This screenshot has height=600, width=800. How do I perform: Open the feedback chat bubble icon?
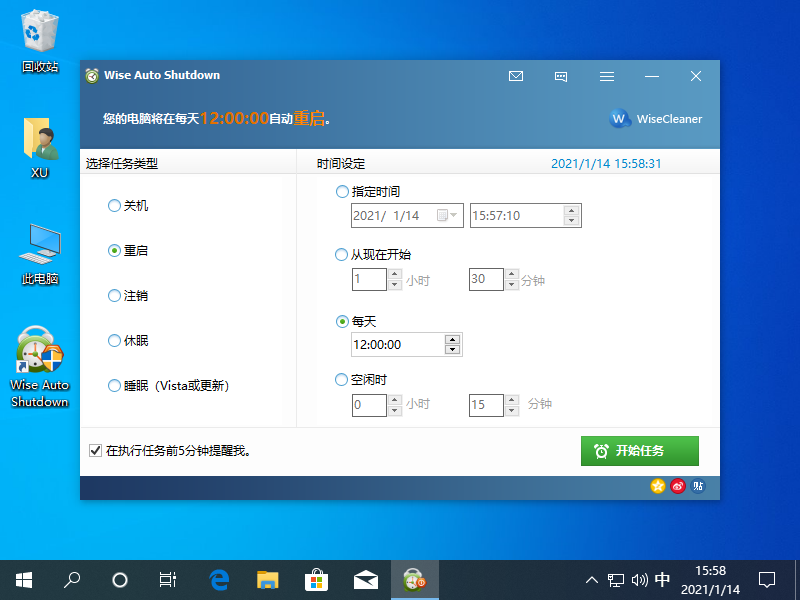561,76
